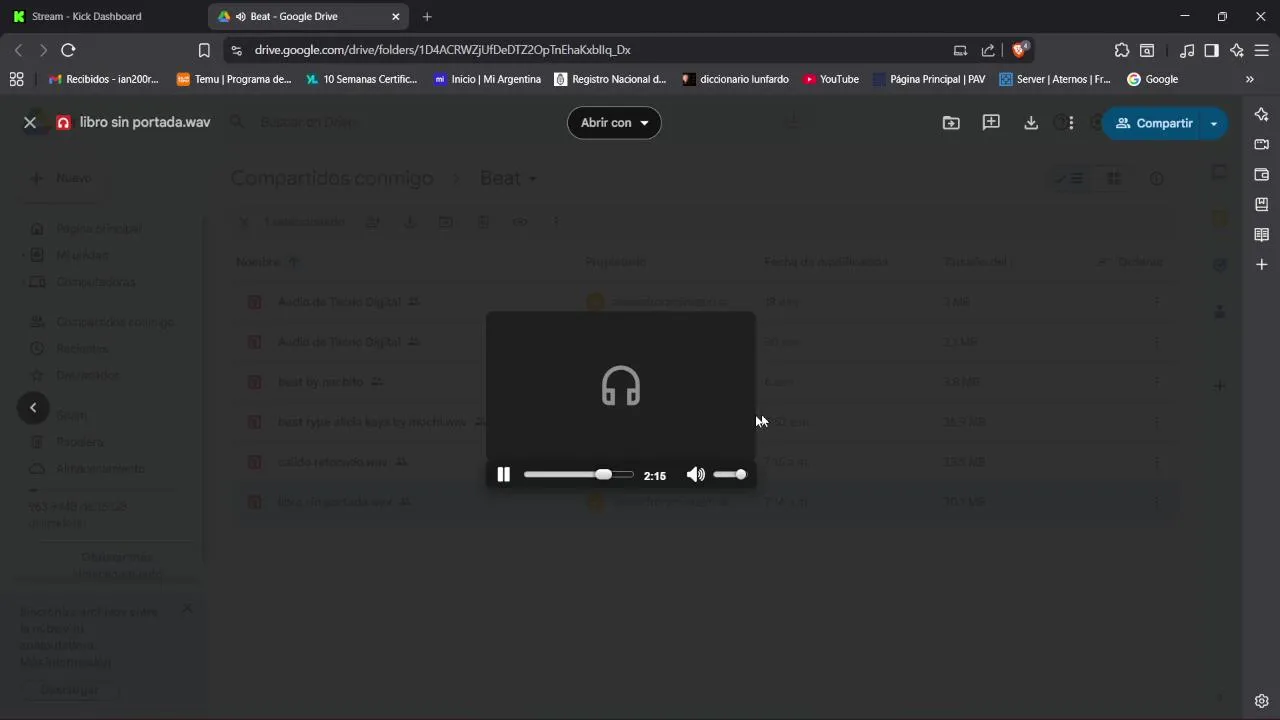Open 10 Semanas Certific bookmark

pos(362,79)
